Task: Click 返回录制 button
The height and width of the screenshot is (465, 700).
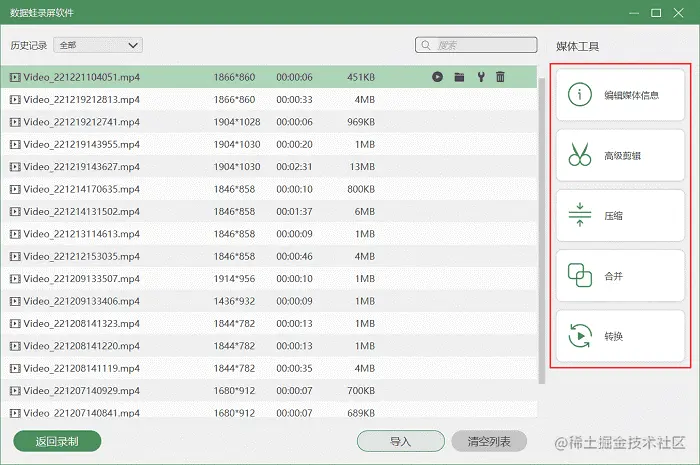Action: click(57, 441)
